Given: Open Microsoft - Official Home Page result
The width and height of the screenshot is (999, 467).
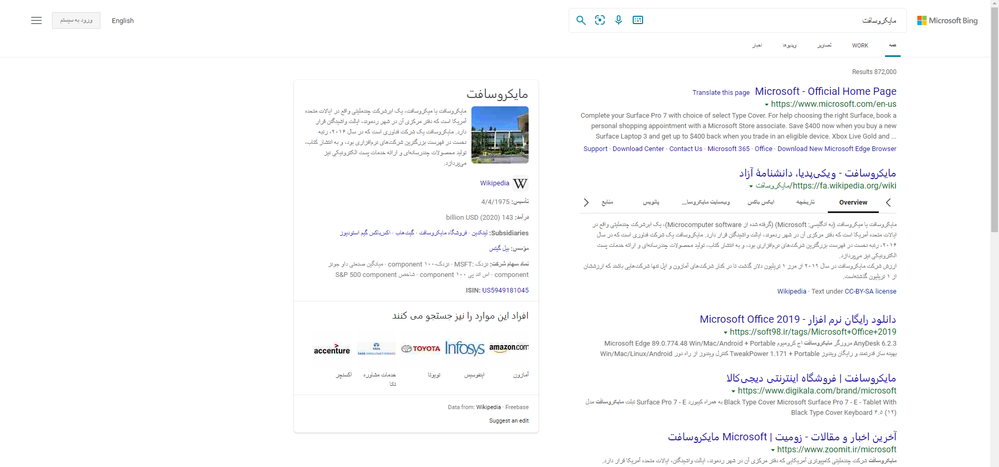Looking at the screenshot, I should click(826, 92).
